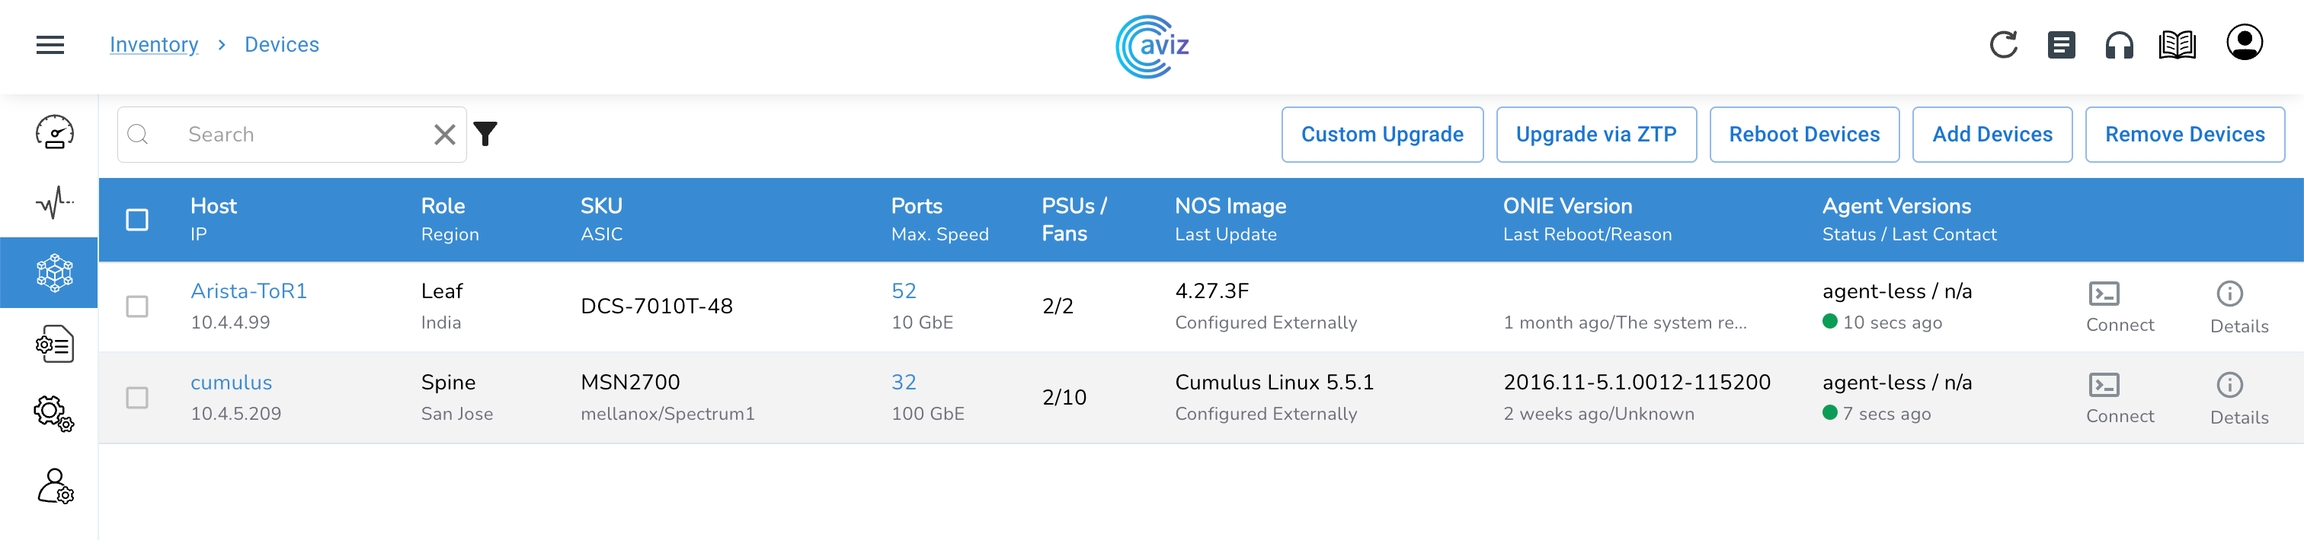Screen dimensions: 2304x540
Task: Open the dashboard gauge sidebar icon
Action: pyautogui.click(x=54, y=132)
